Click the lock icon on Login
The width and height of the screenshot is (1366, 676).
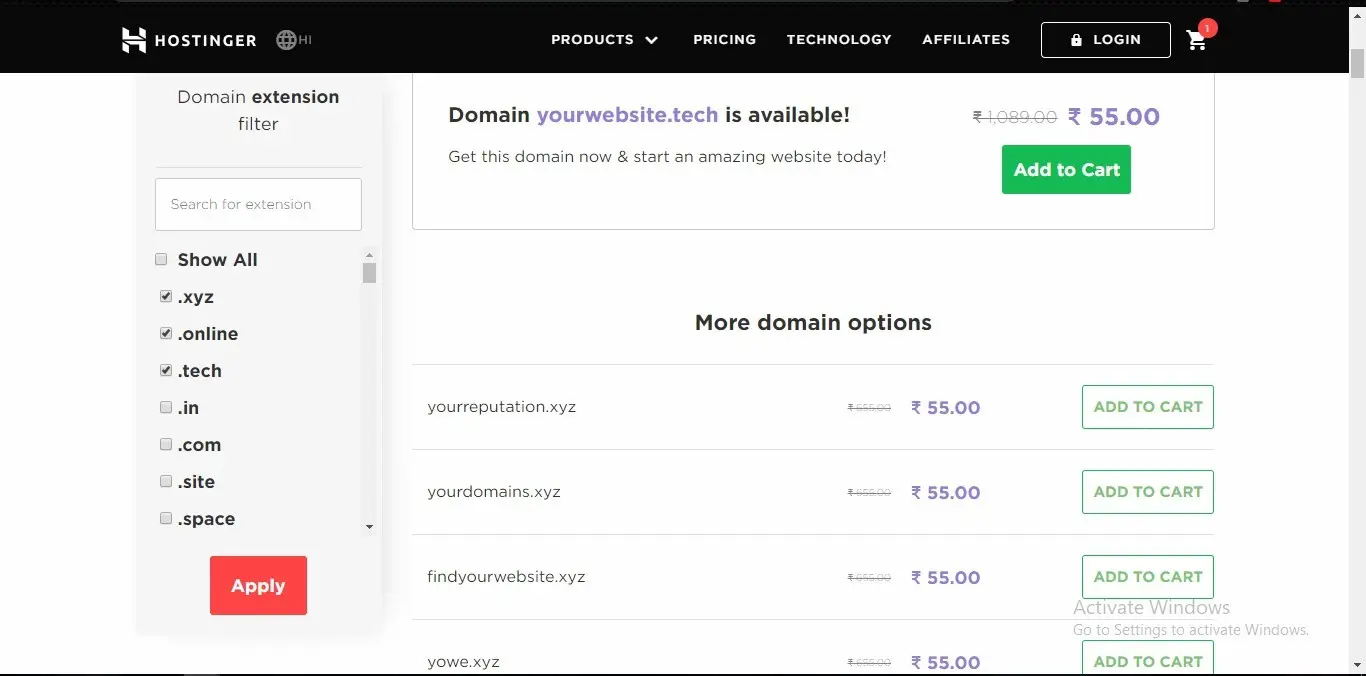tap(1076, 40)
